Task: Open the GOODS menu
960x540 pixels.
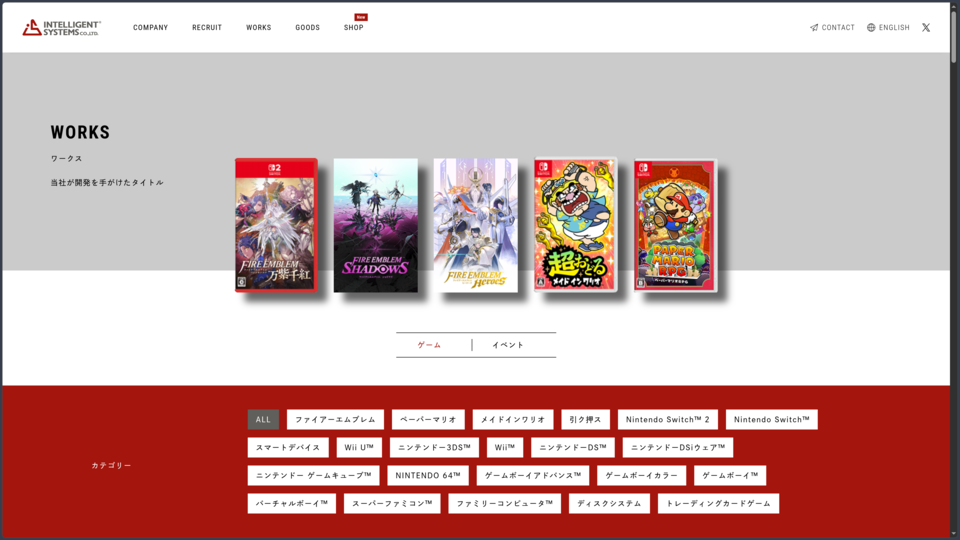Action: tap(307, 28)
